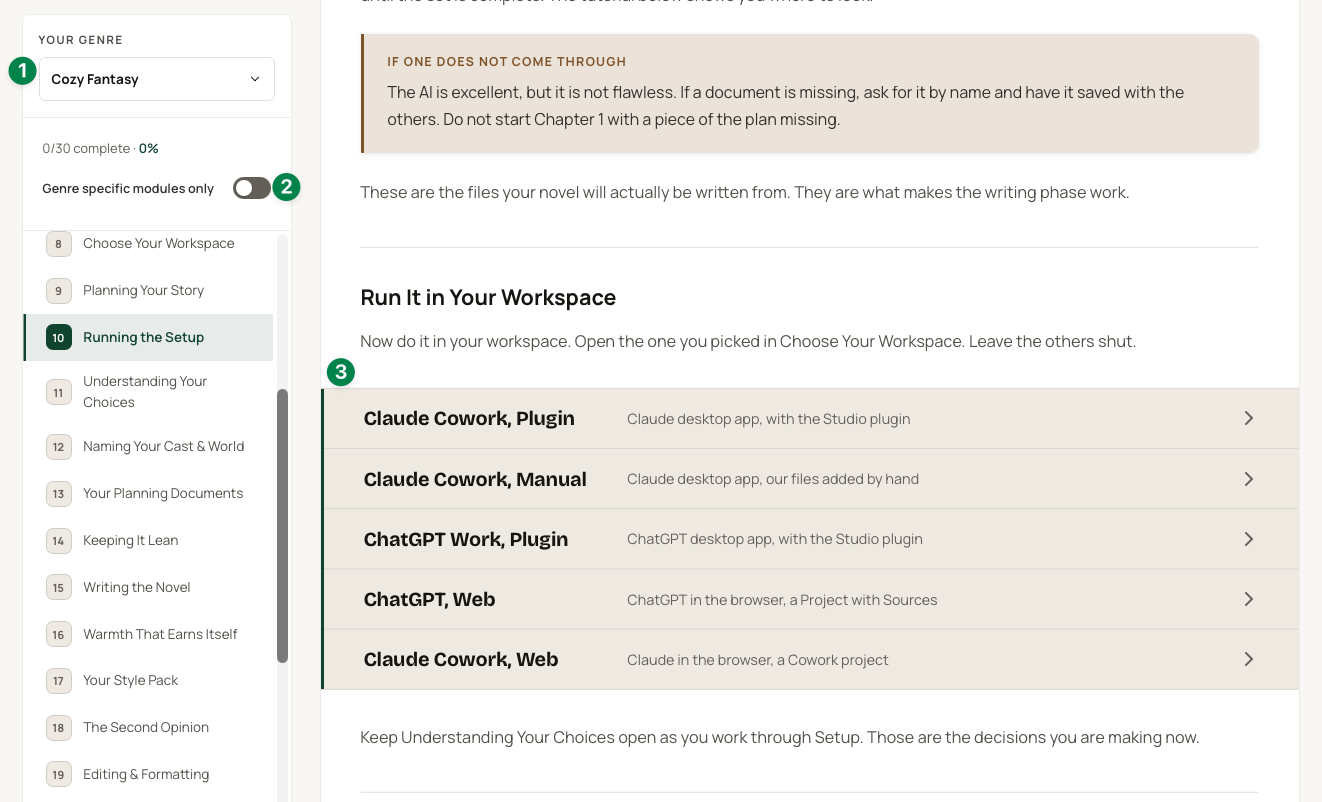1322x802 pixels.
Task: Click the number 19 badge in sidebar
Action: tap(58, 775)
